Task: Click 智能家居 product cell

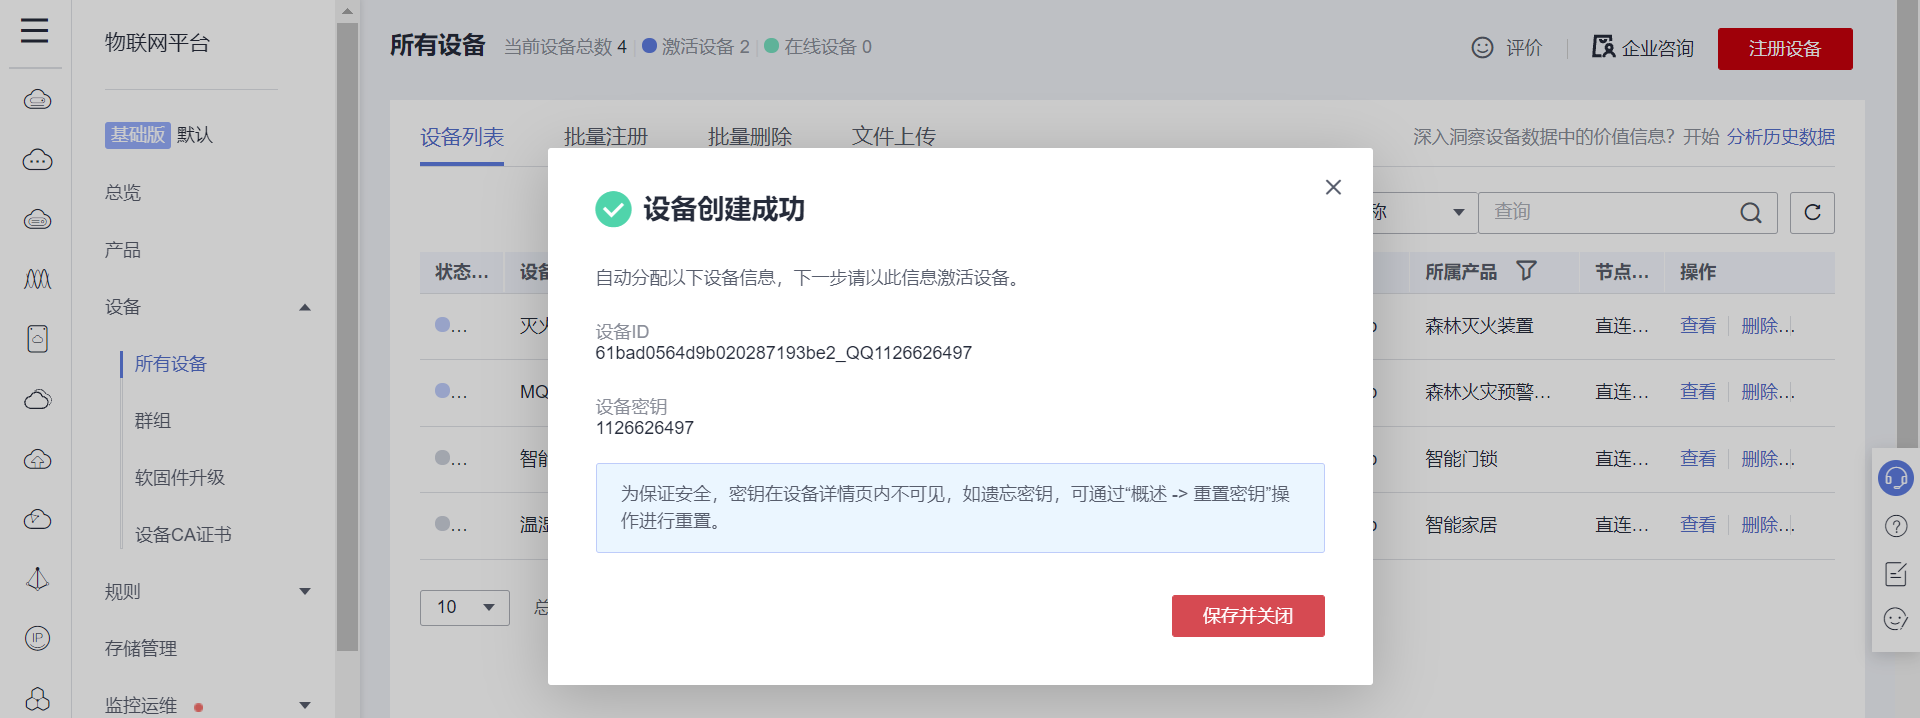Action: coord(1461,525)
